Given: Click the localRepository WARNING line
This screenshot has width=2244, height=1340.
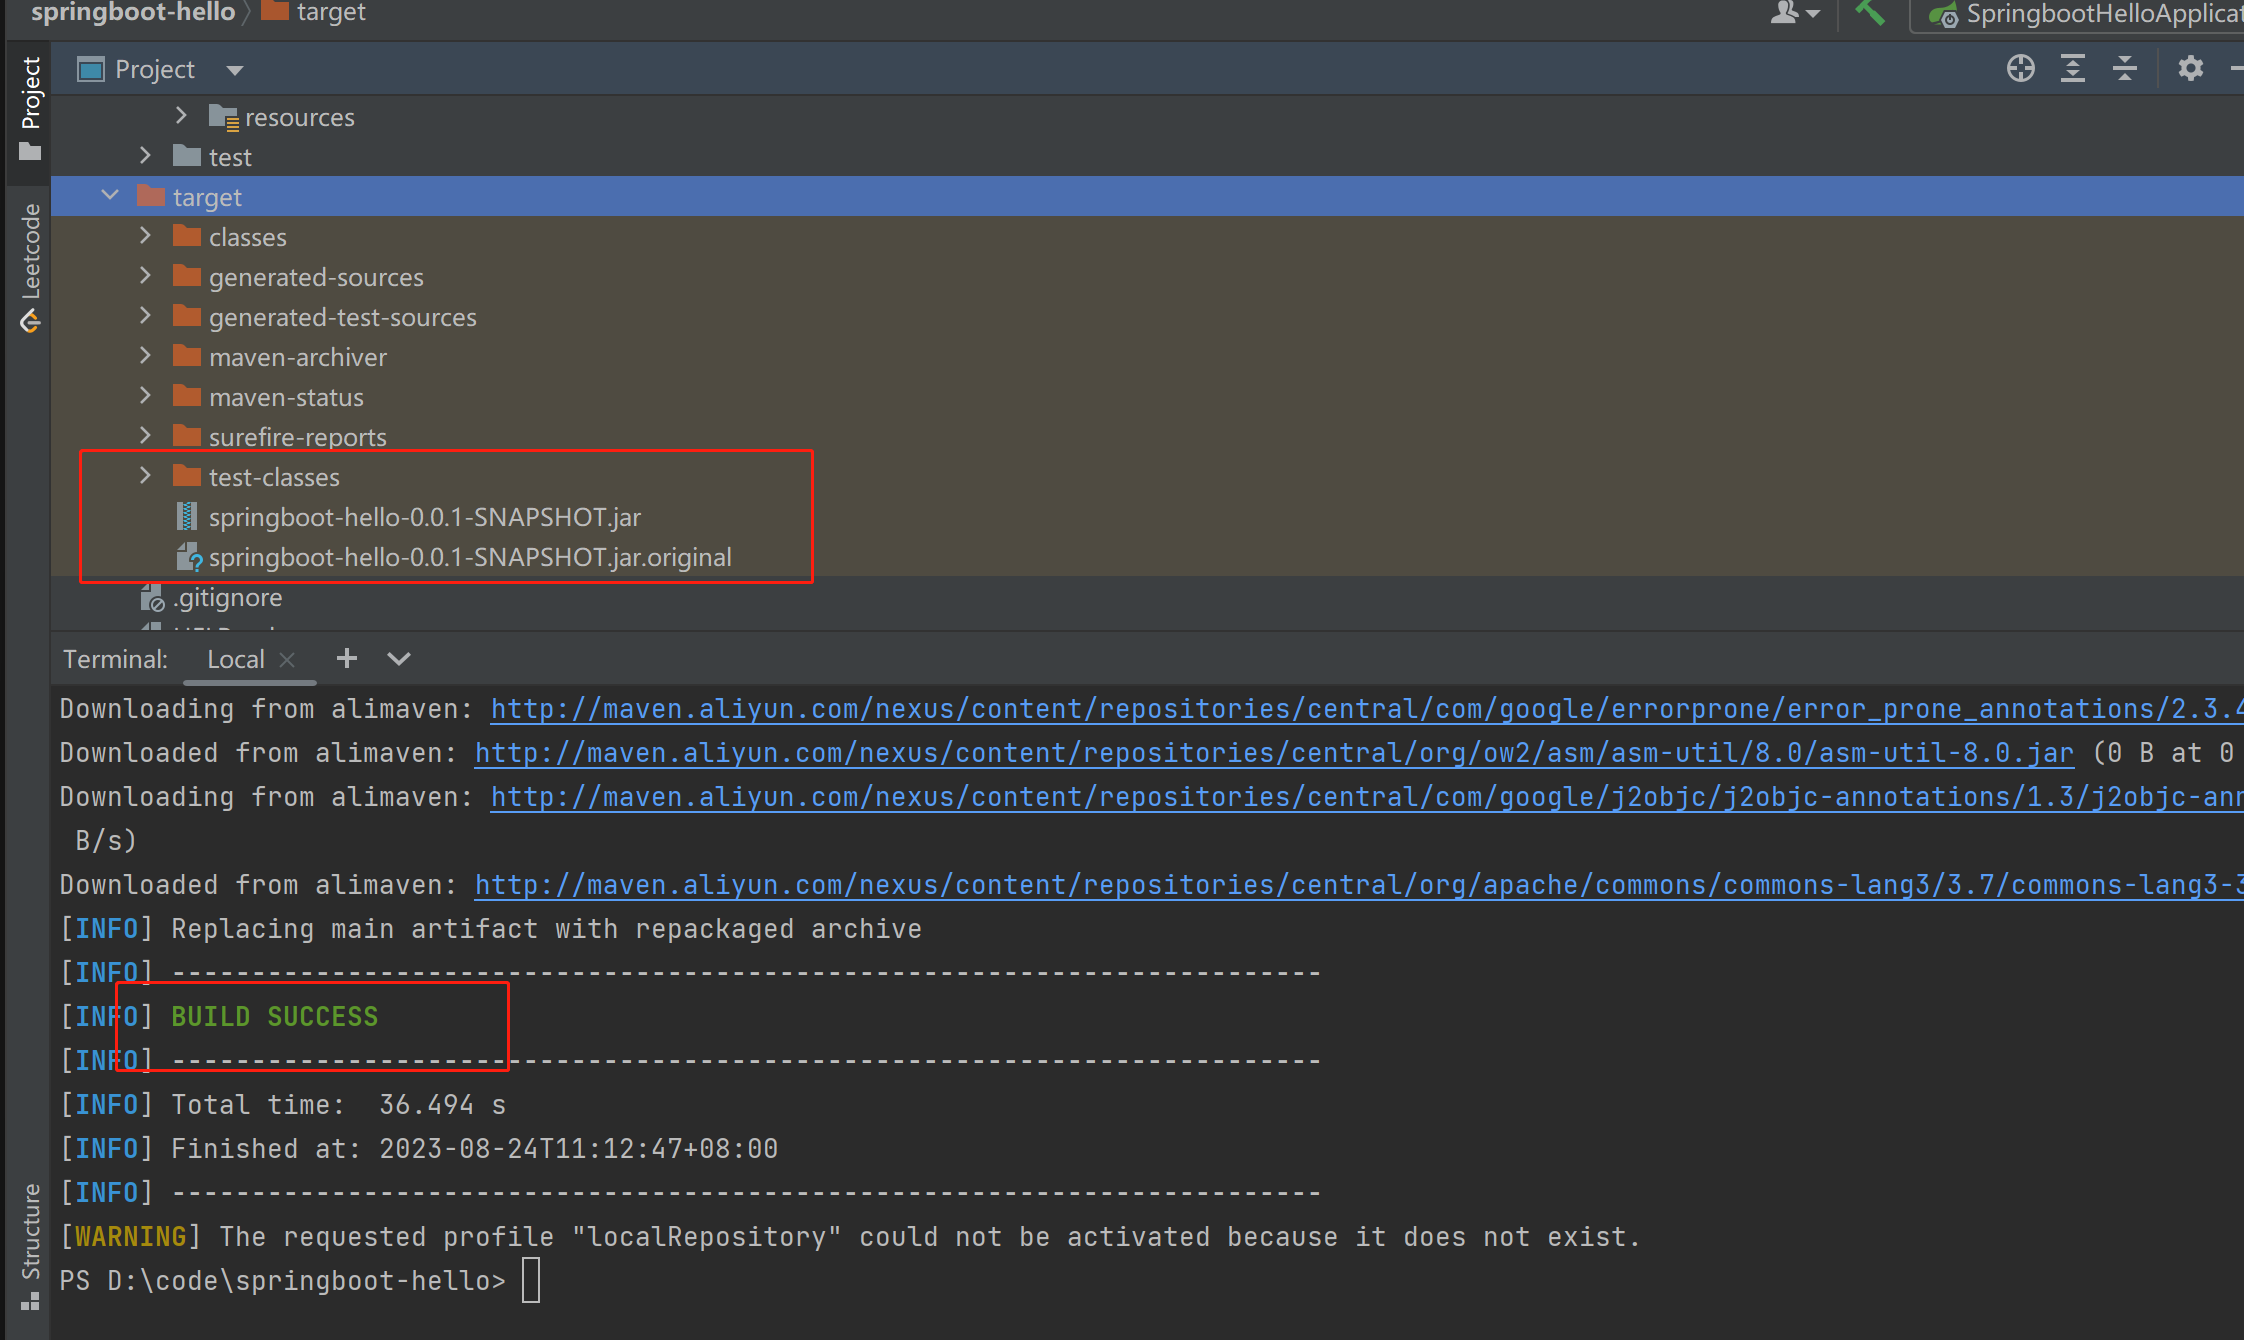Looking at the screenshot, I should 850,1237.
